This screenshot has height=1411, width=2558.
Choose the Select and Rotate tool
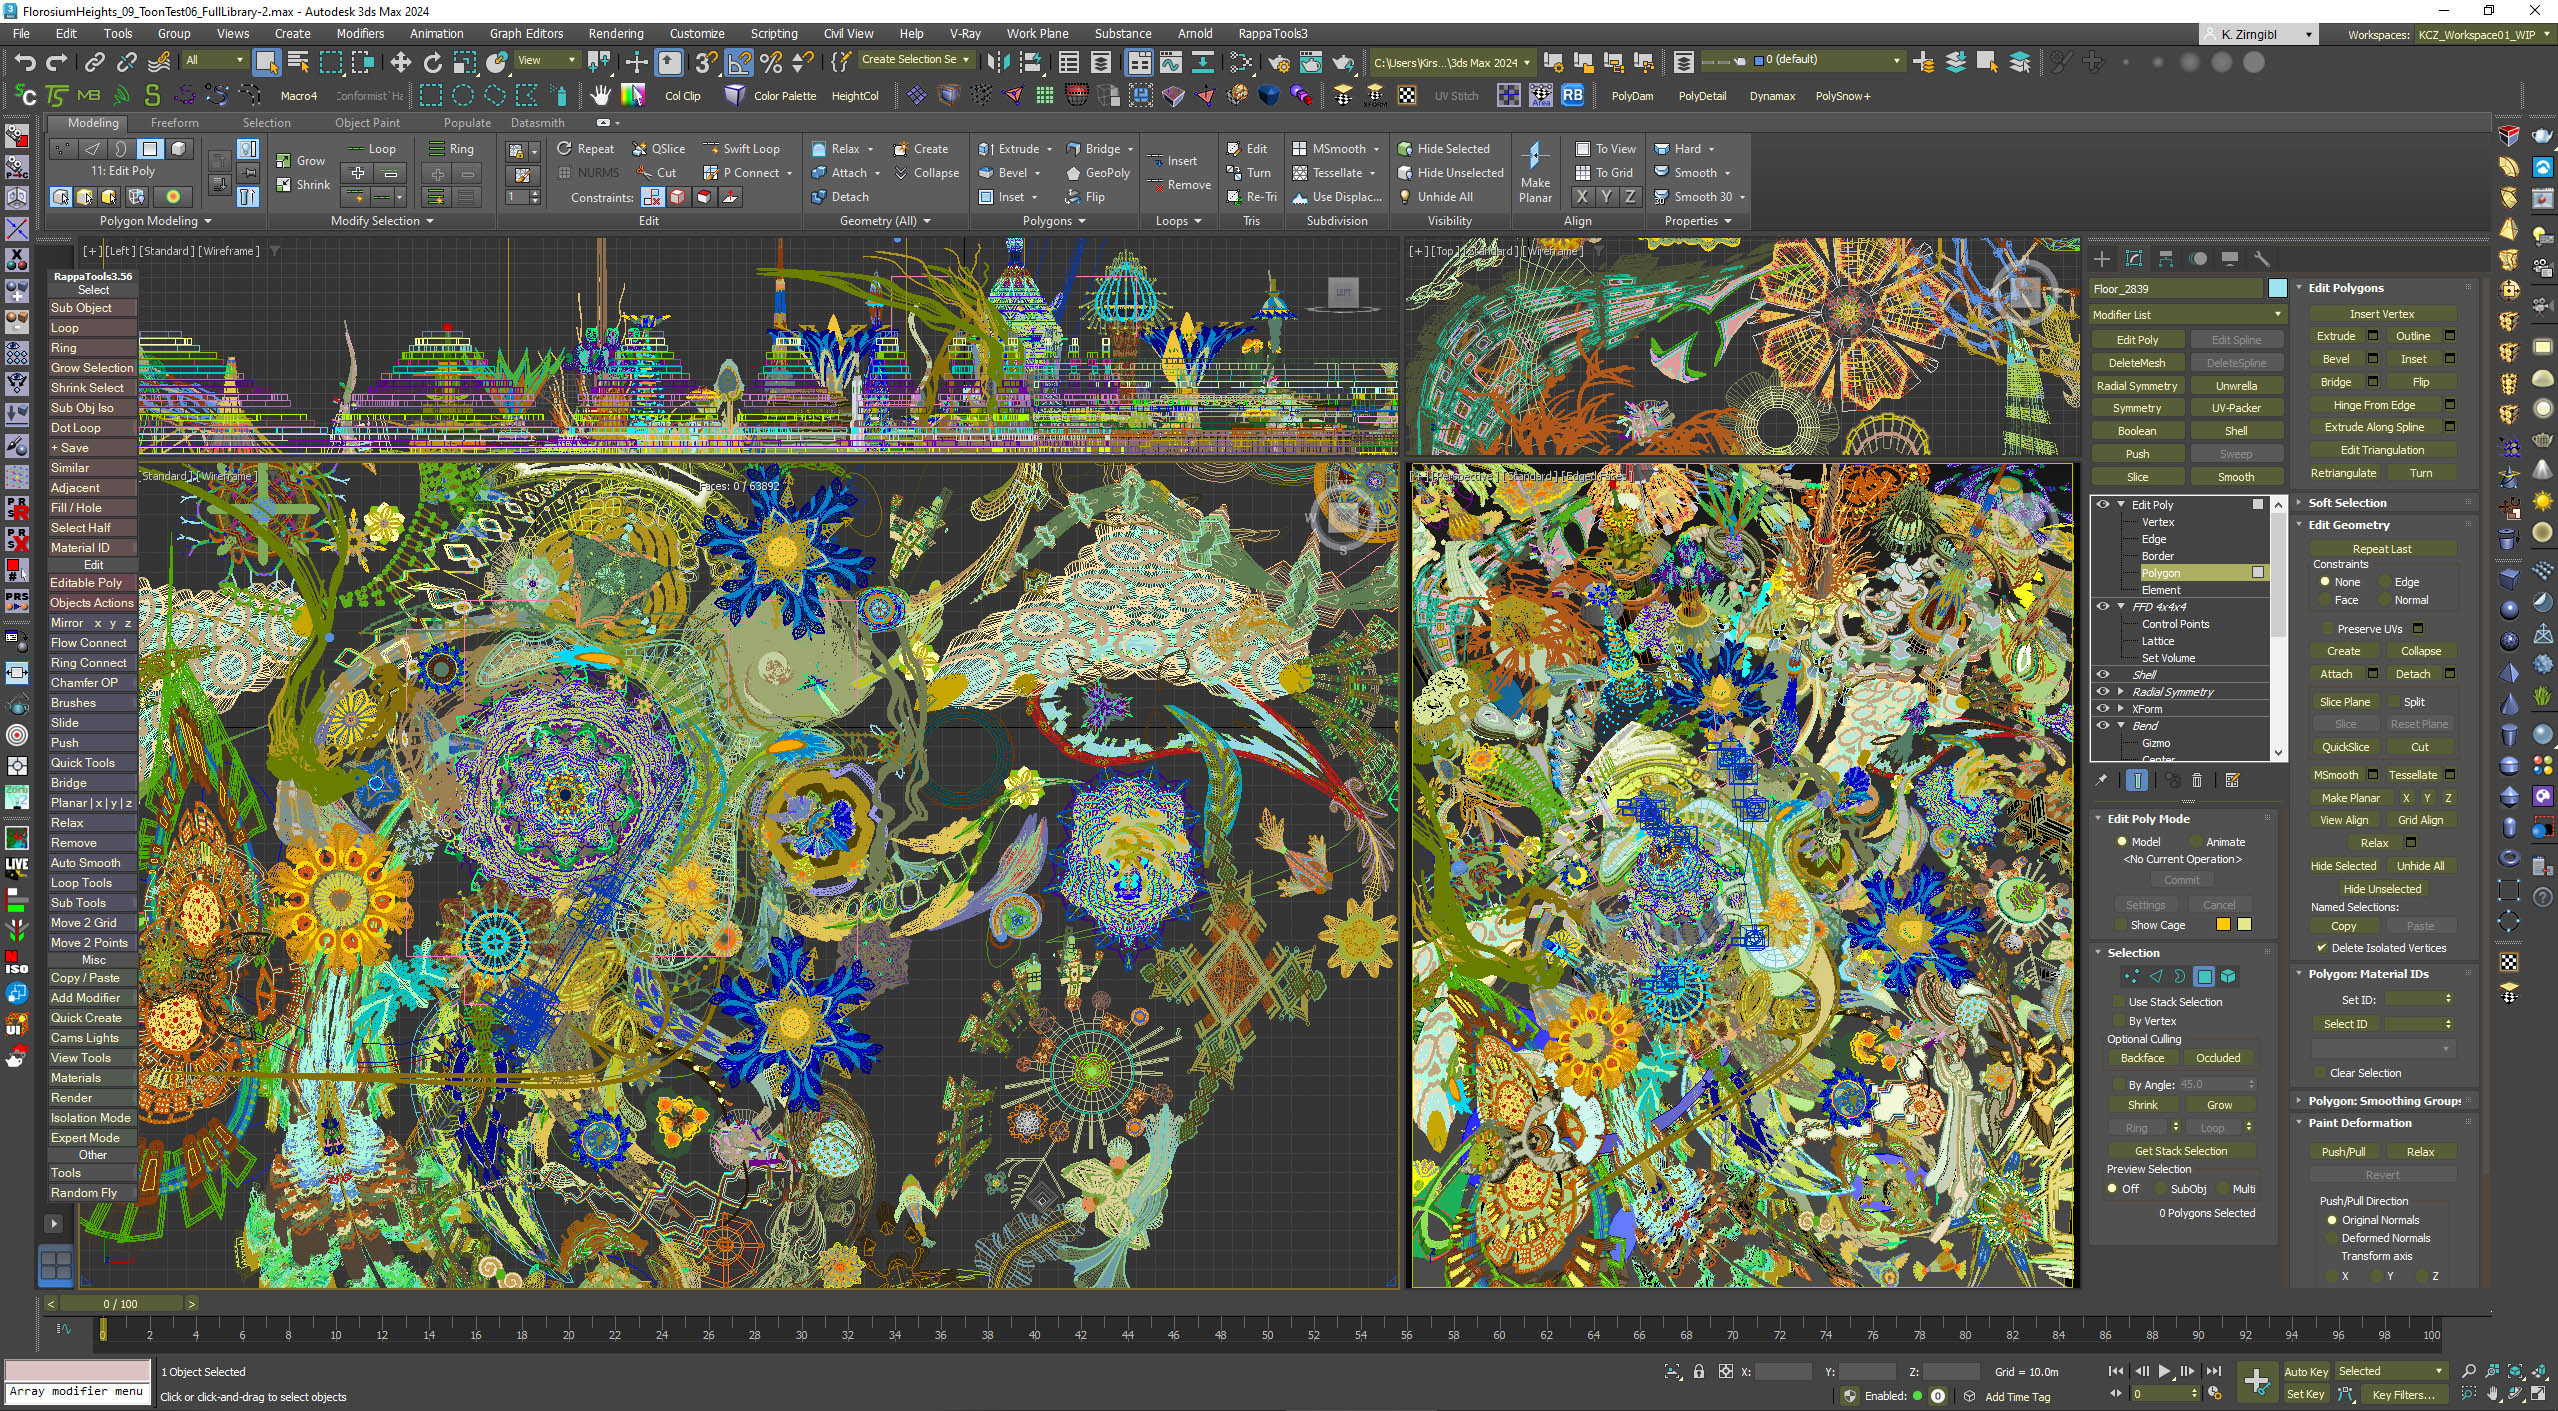[x=432, y=62]
